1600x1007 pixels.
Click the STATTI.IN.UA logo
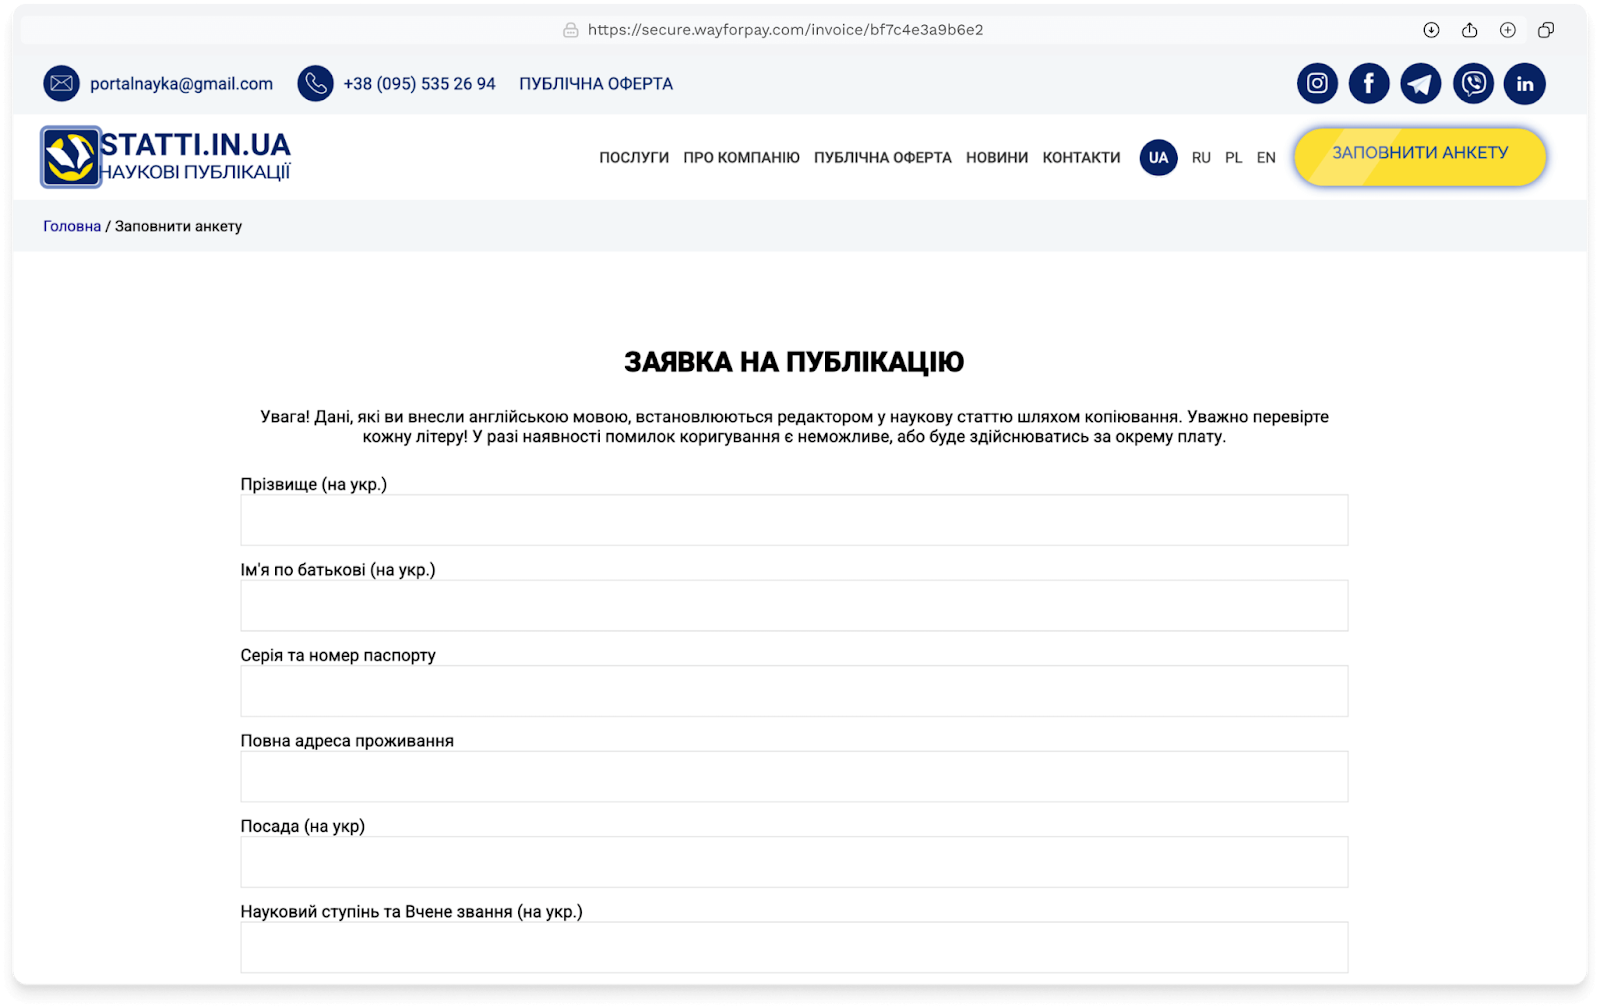pyautogui.click(x=166, y=157)
